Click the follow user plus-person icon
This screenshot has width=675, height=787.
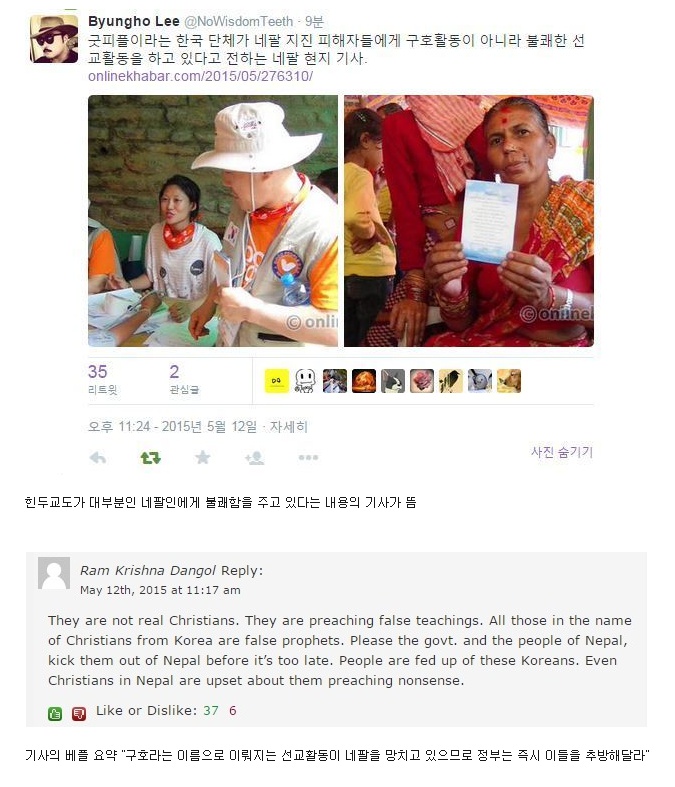255,457
